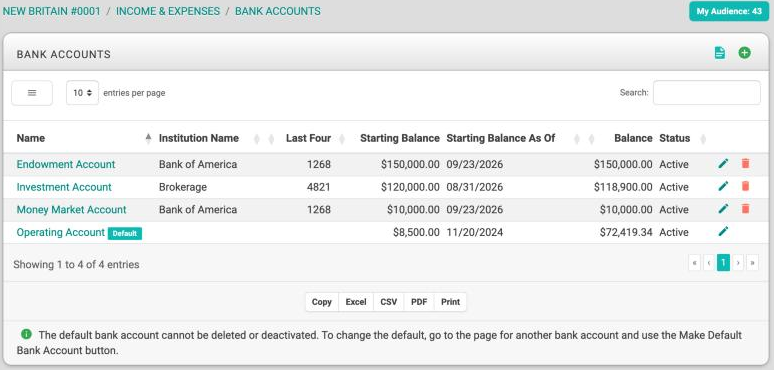Click the $8,500.00 starting balance cell
Screen dimensions: 774x370
[416, 232]
